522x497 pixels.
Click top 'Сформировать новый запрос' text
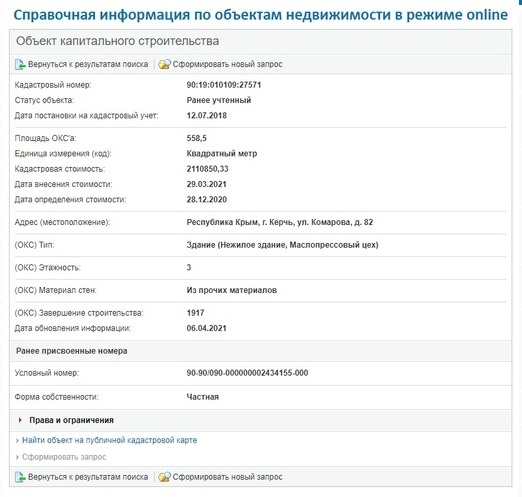click(227, 64)
